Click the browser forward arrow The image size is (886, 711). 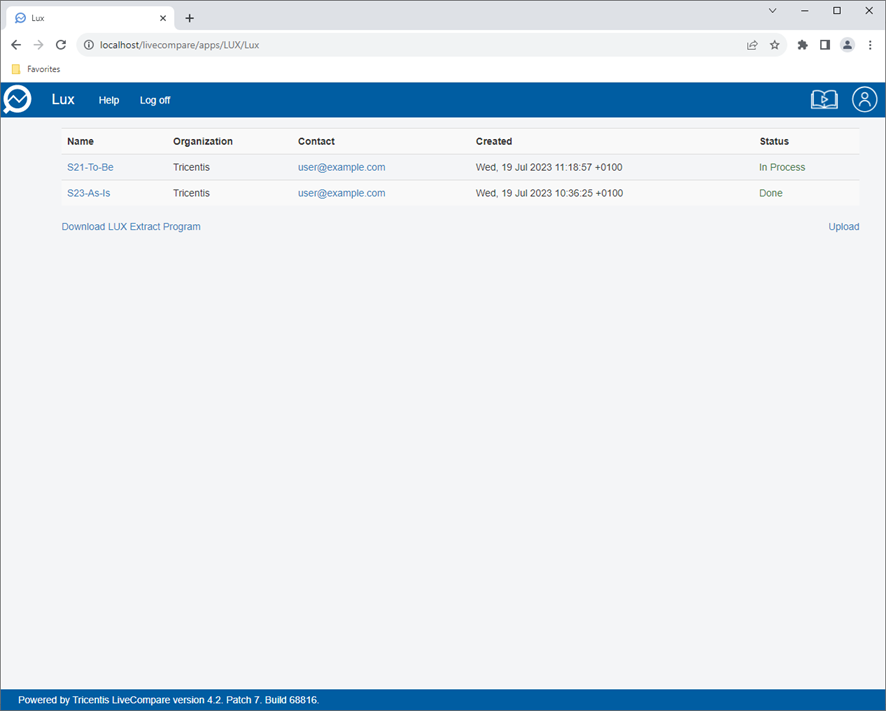point(38,45)
